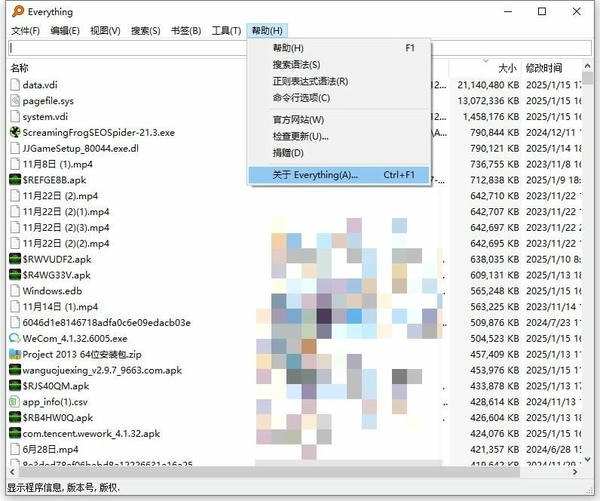Click the horizontal scrollbar left arrow

12,472
